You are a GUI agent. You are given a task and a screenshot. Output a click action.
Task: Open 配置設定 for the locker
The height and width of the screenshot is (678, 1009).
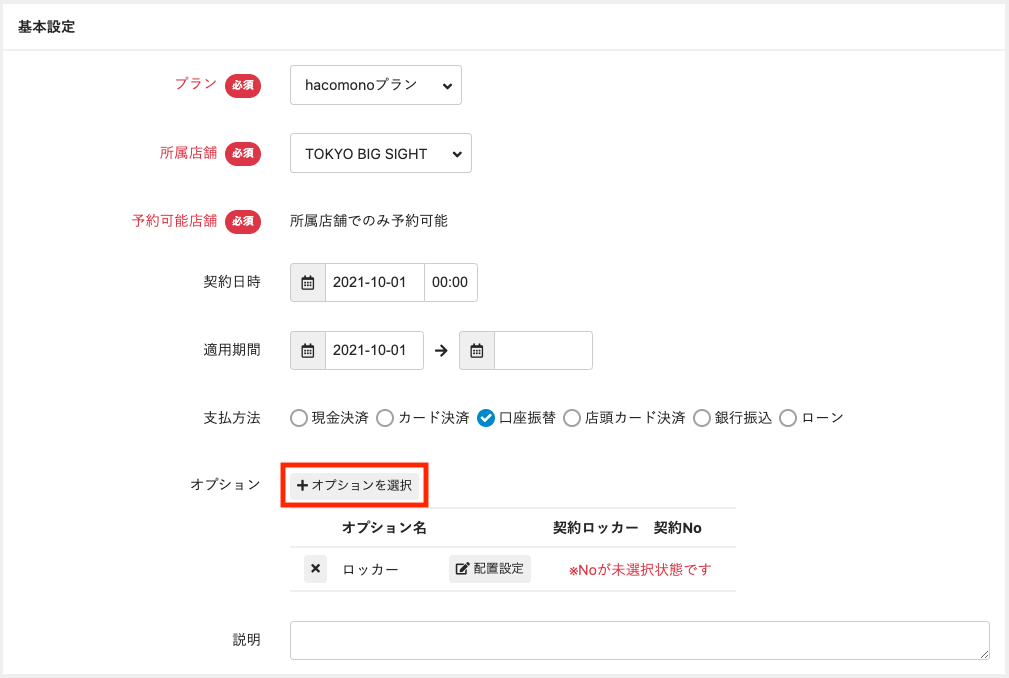point(490,569)
